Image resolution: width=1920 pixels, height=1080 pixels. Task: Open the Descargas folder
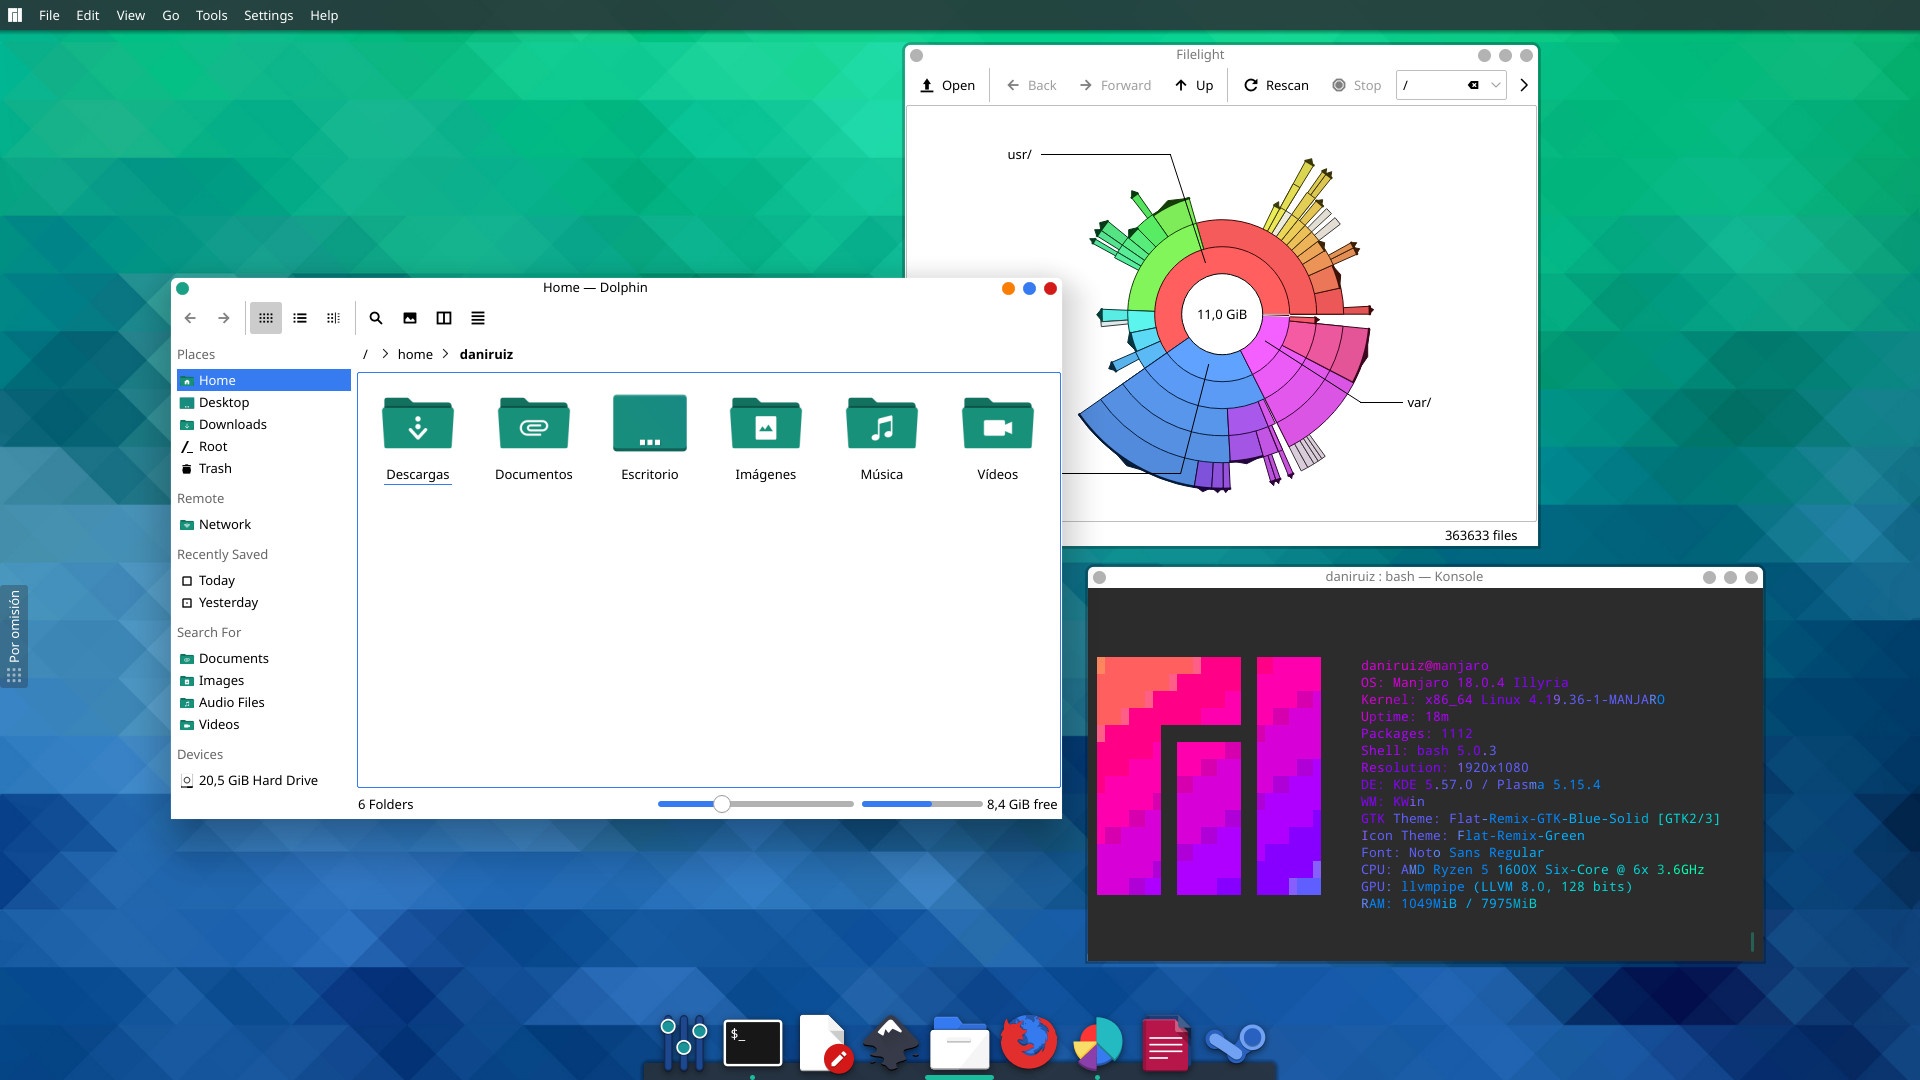[418, 437]
